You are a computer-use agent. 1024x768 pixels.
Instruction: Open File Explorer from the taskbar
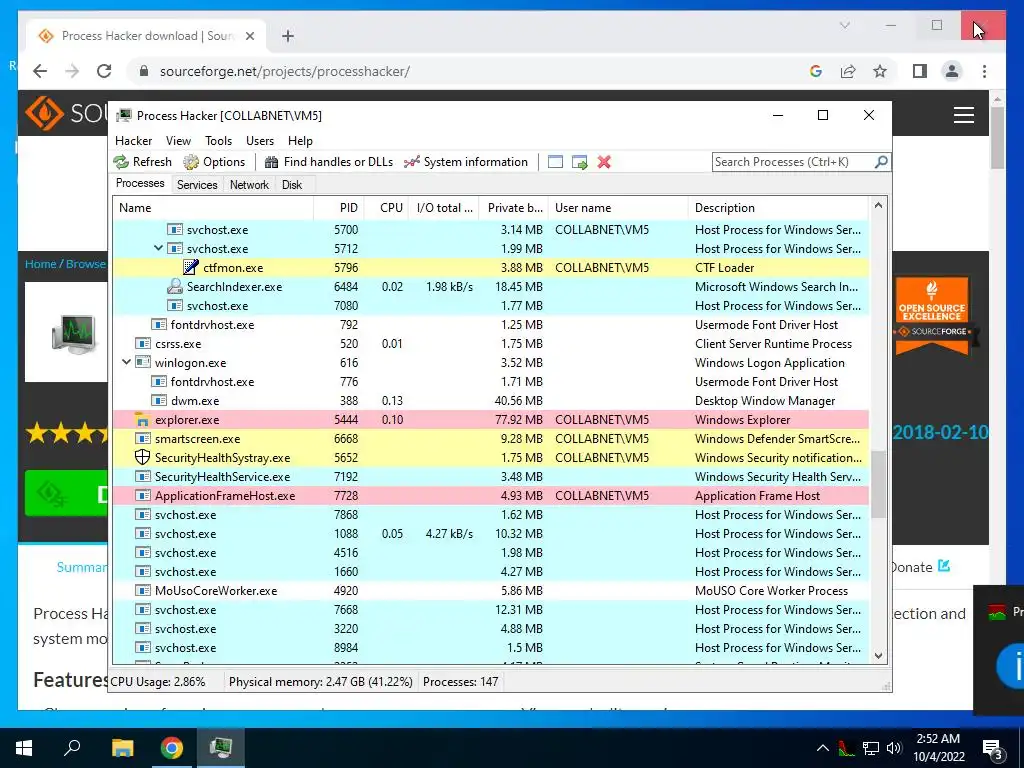point(122,748)
